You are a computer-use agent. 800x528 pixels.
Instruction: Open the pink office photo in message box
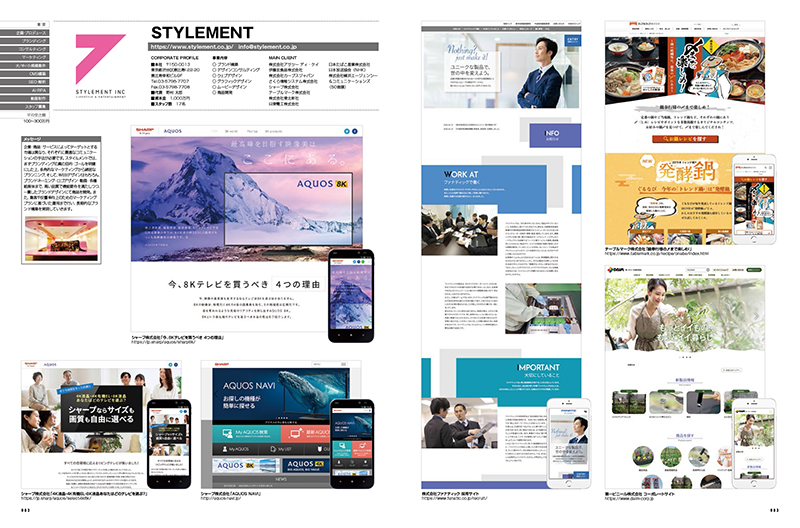click(x=61, y=238)
